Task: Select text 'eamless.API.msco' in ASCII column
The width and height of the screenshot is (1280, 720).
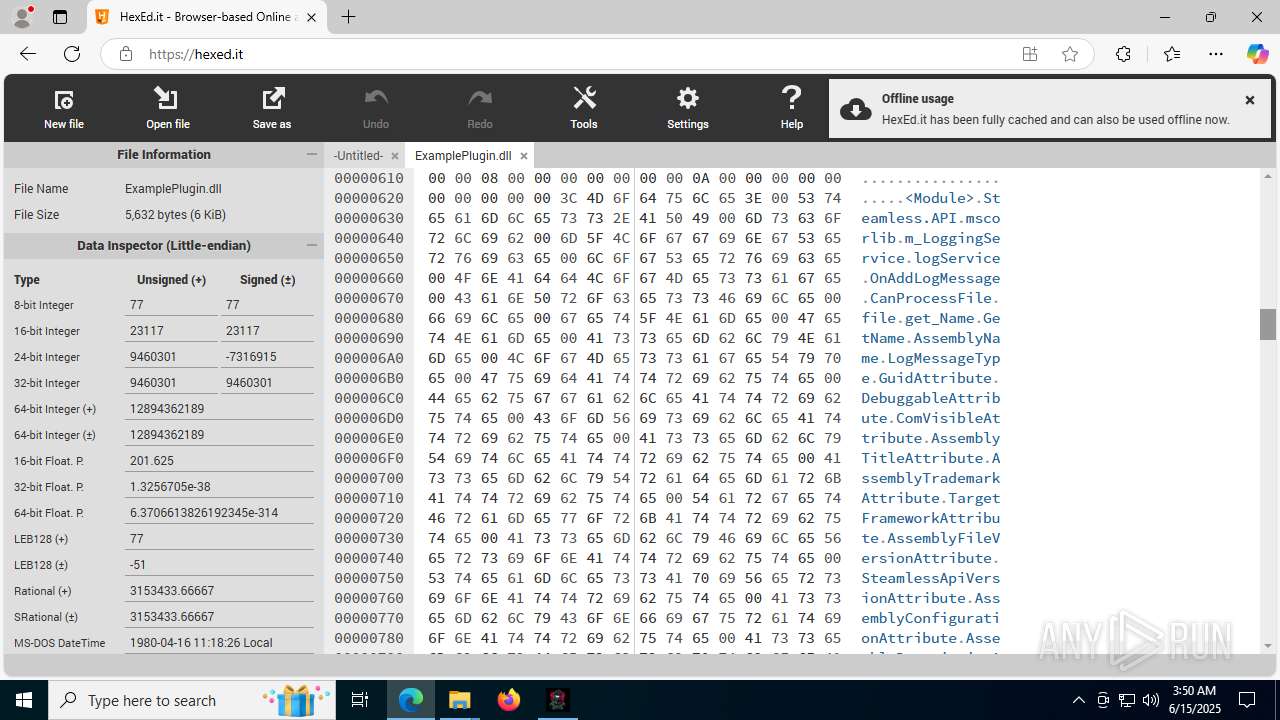Action: pyautogui.click(x=931, y=218)
